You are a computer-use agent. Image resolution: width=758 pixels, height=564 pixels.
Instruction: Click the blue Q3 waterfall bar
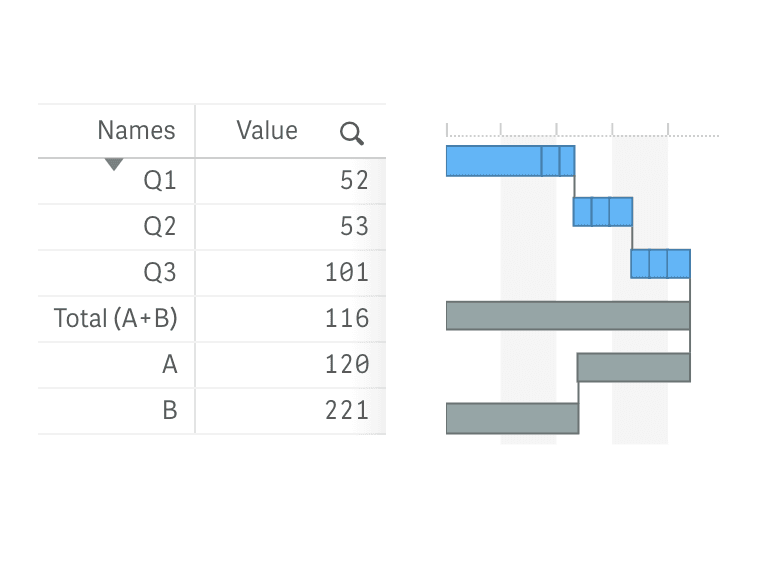(660, 264)
